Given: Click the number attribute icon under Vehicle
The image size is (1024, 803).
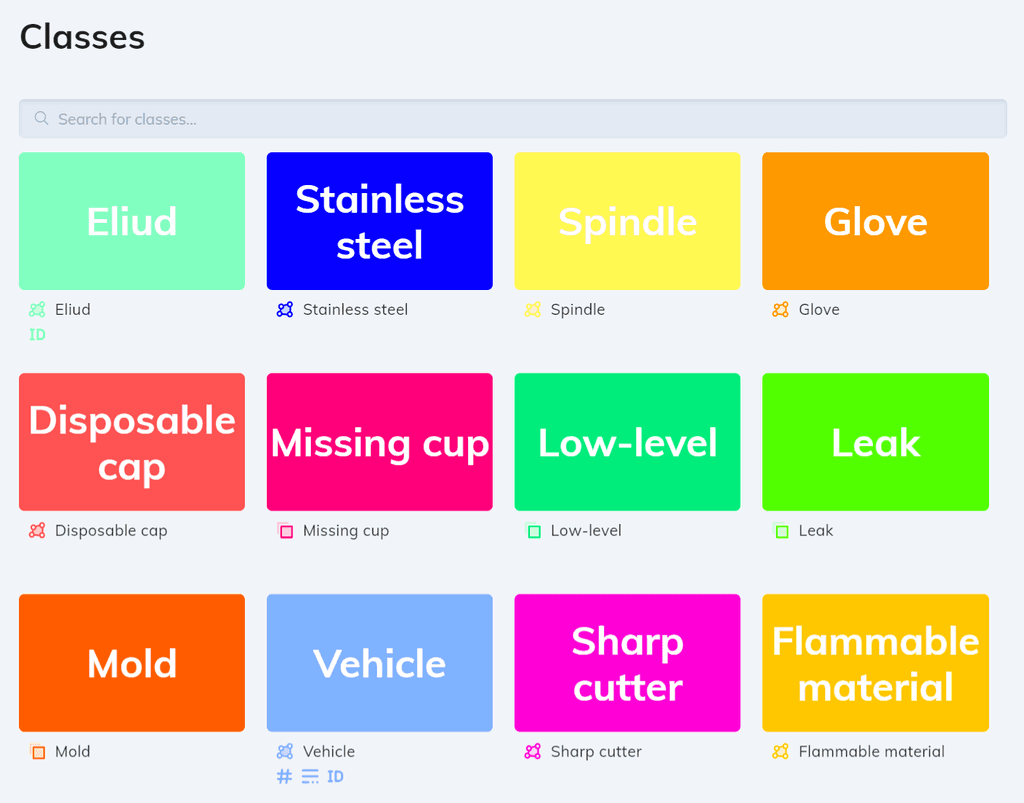Looking at the screenshot, I should click(284, 776).
